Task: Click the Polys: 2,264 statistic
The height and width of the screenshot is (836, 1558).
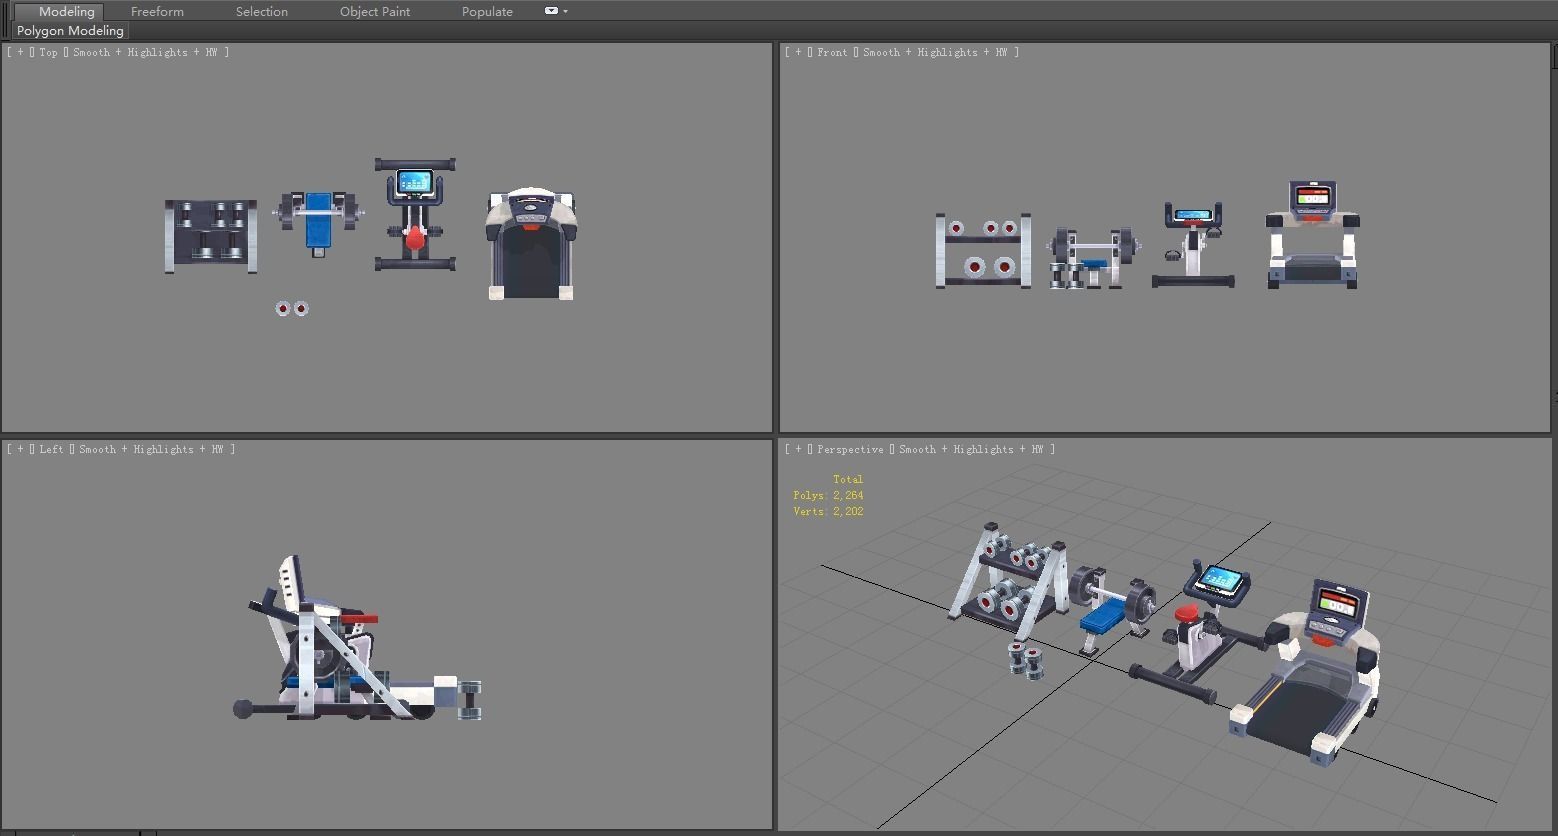Action: [828, 495]
